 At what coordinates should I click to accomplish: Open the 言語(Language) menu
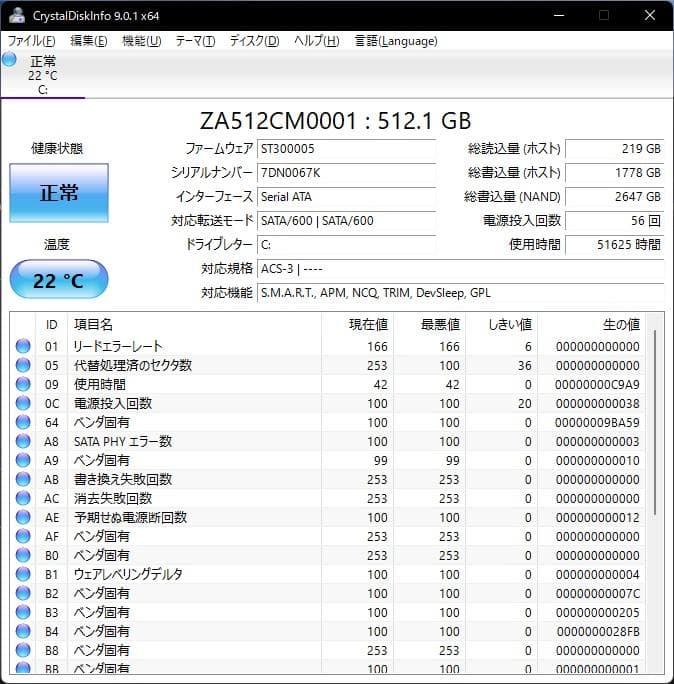(x=396, y=41)
